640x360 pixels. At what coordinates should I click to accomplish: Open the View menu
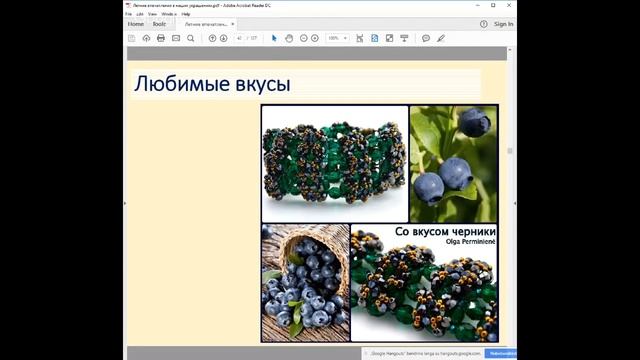(x=152, y=14)
